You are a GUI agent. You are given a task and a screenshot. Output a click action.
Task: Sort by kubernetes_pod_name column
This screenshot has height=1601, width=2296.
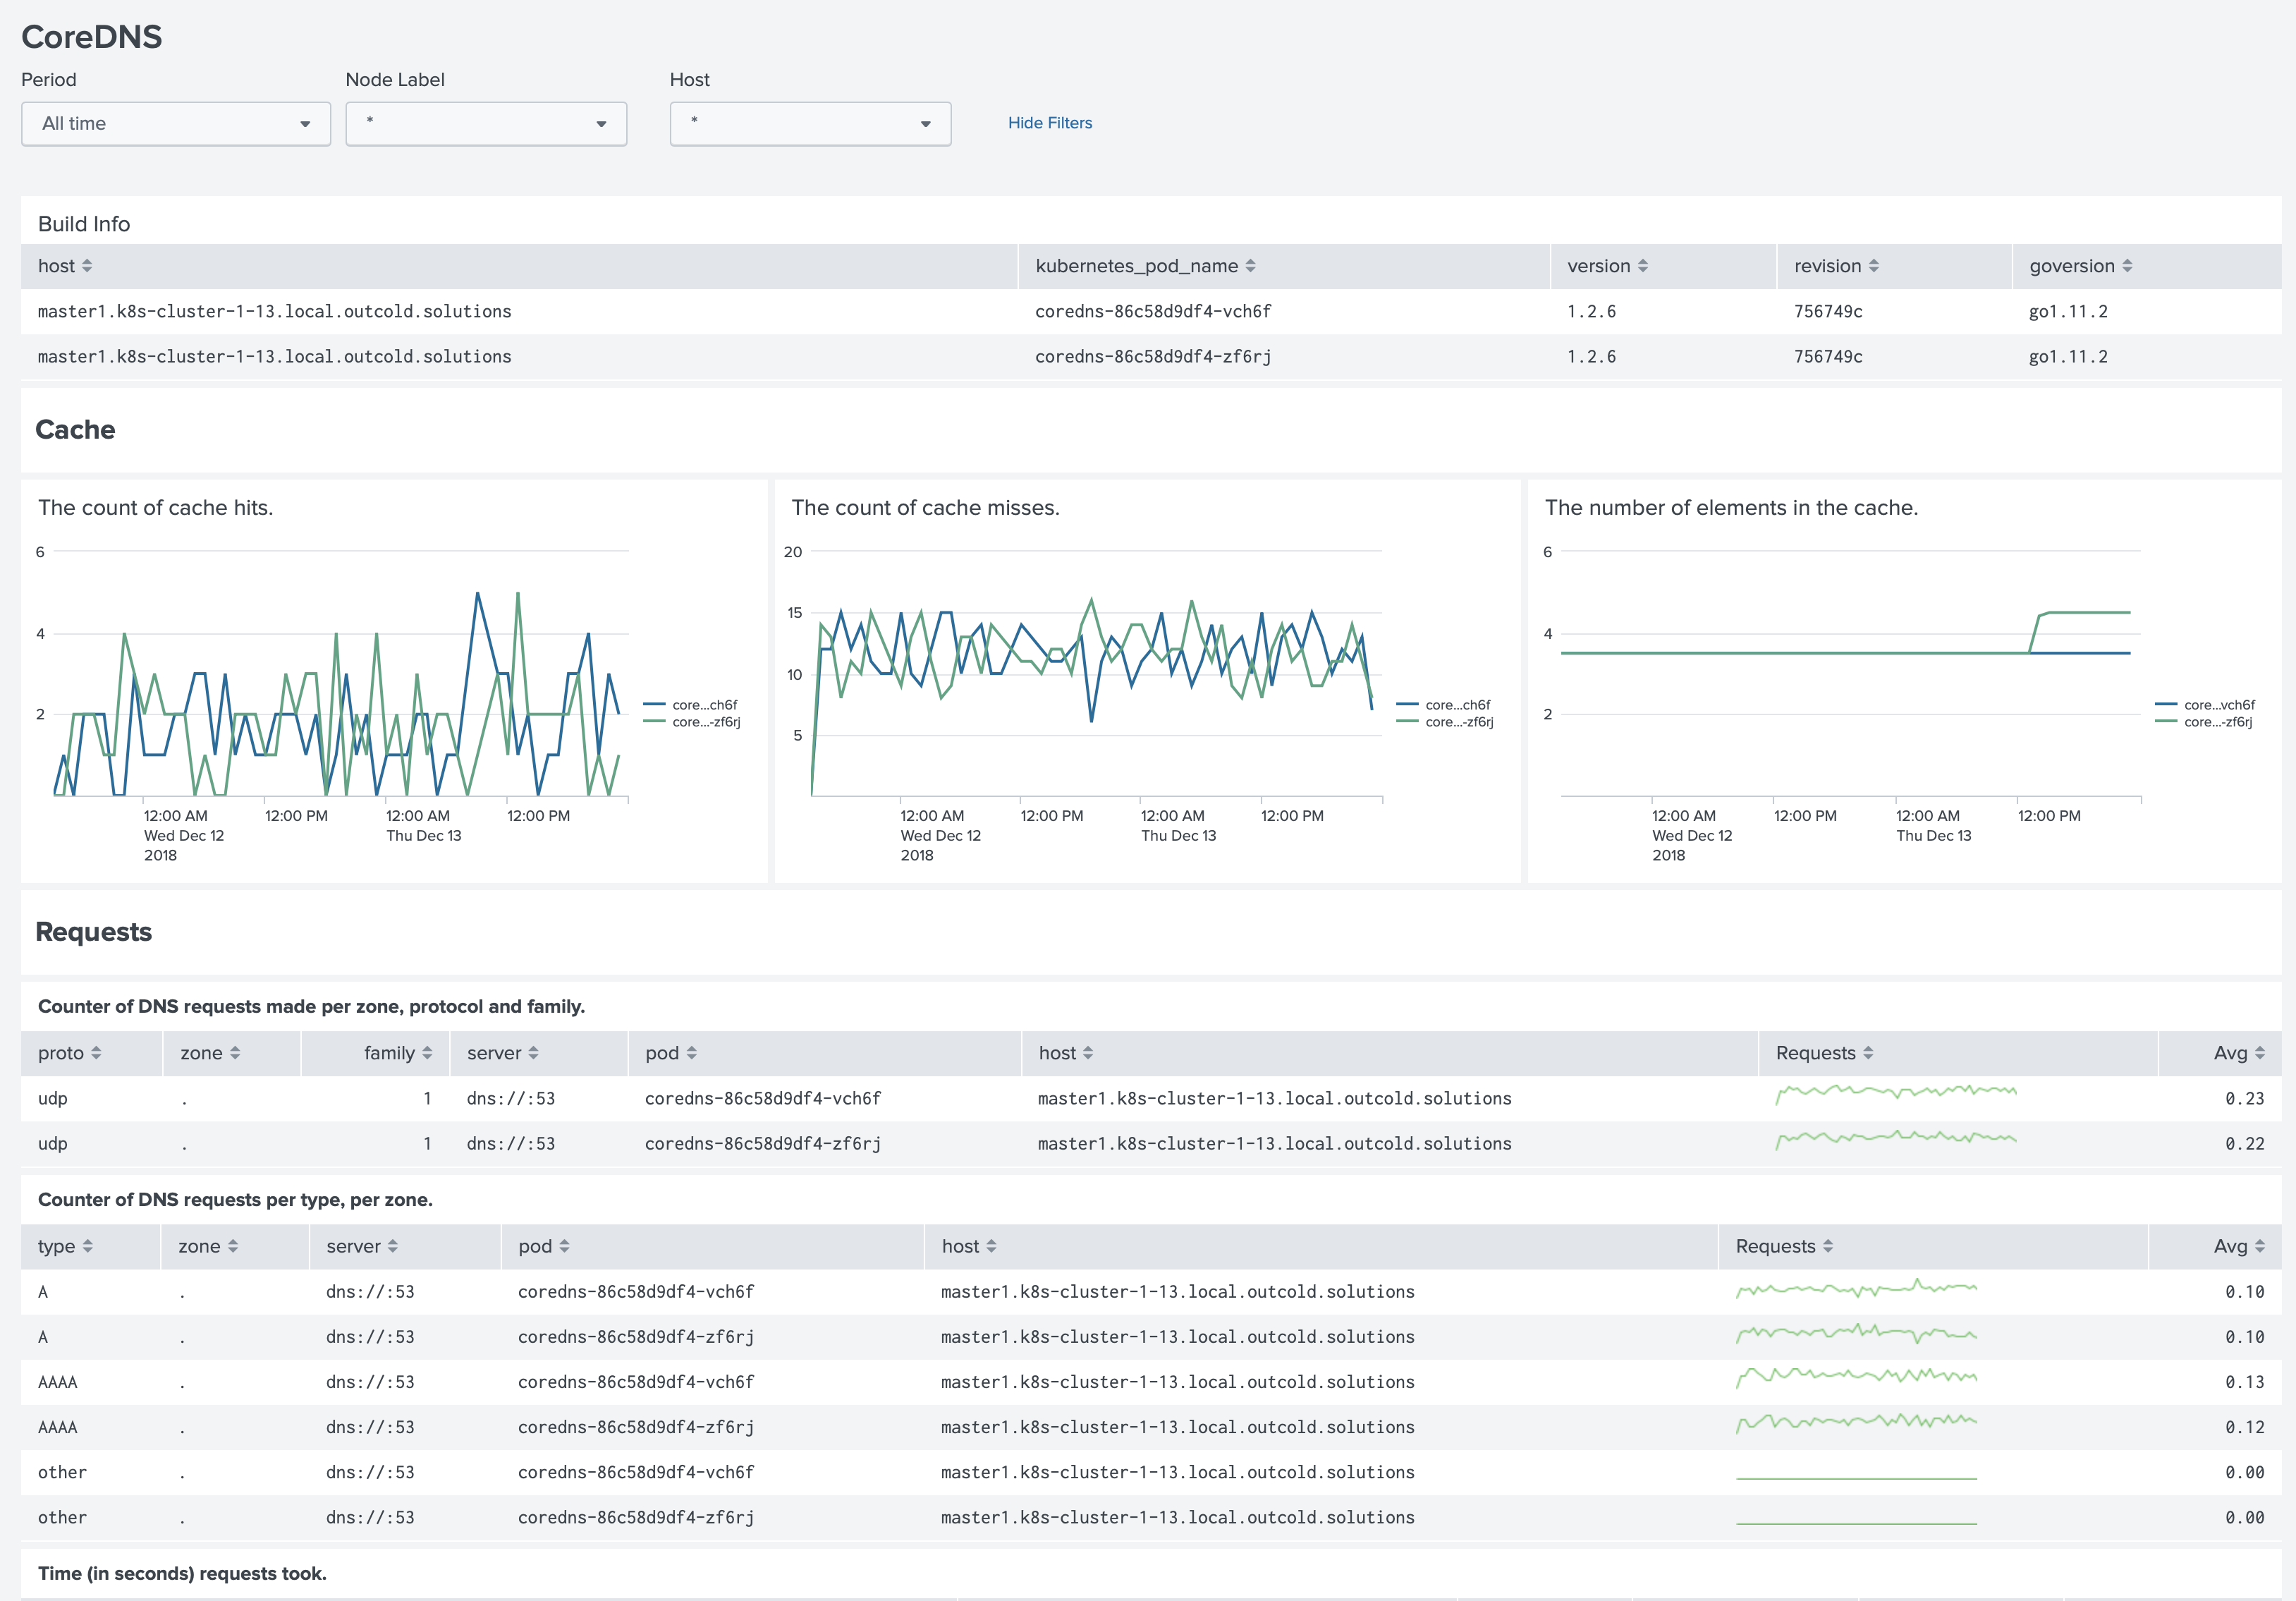click(x=1145, y=266)
